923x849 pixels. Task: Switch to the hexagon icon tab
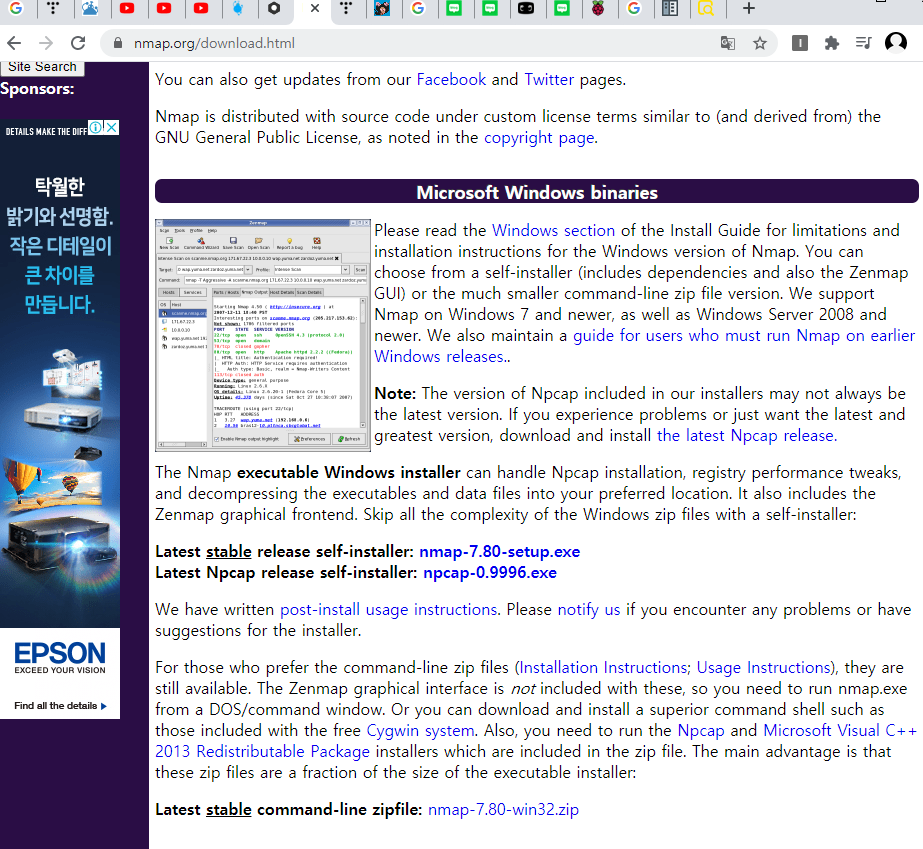[274, 8]
